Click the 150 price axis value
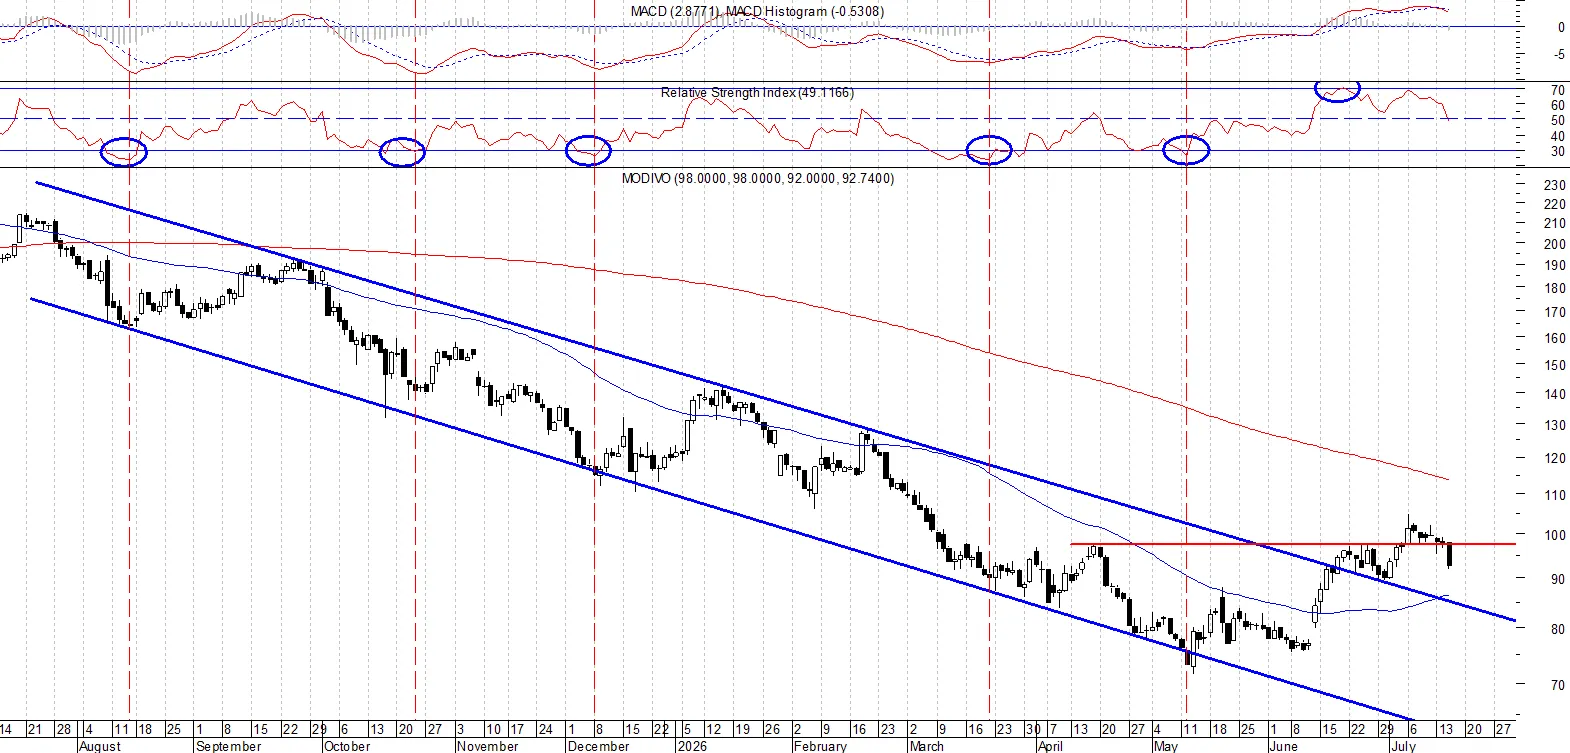 click(1555, 366)
